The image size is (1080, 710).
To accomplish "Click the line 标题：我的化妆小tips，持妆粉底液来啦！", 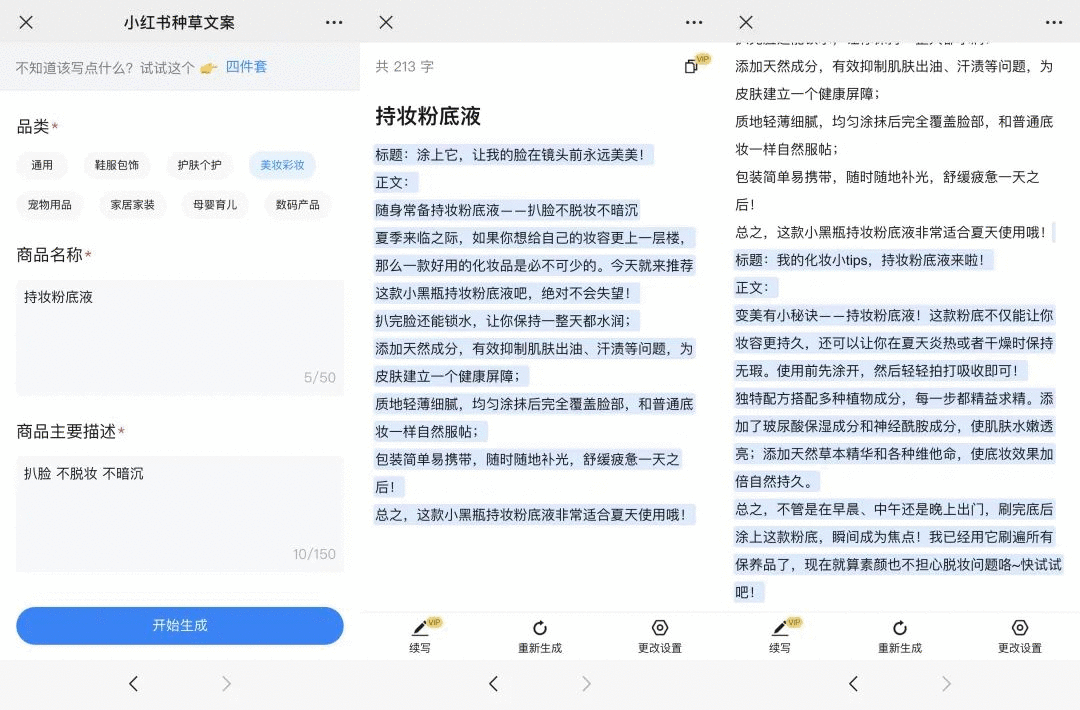I will 863,260.
